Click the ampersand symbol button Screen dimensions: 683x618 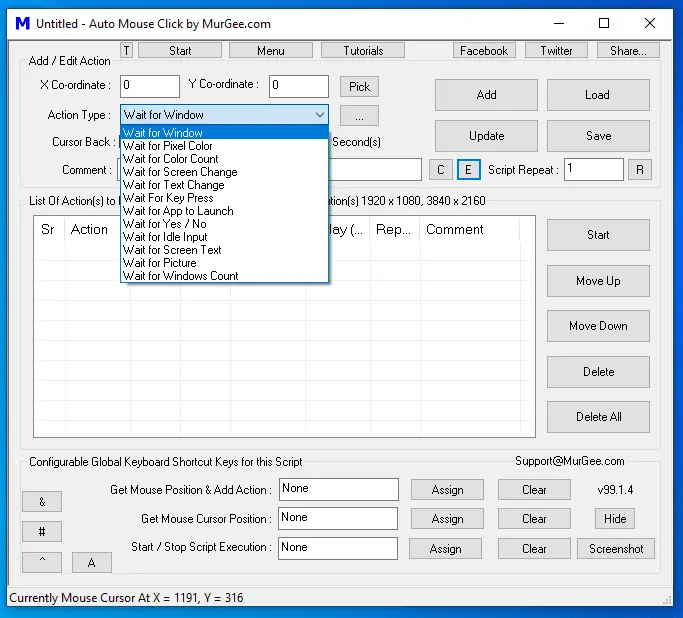(x=42, y=502)
